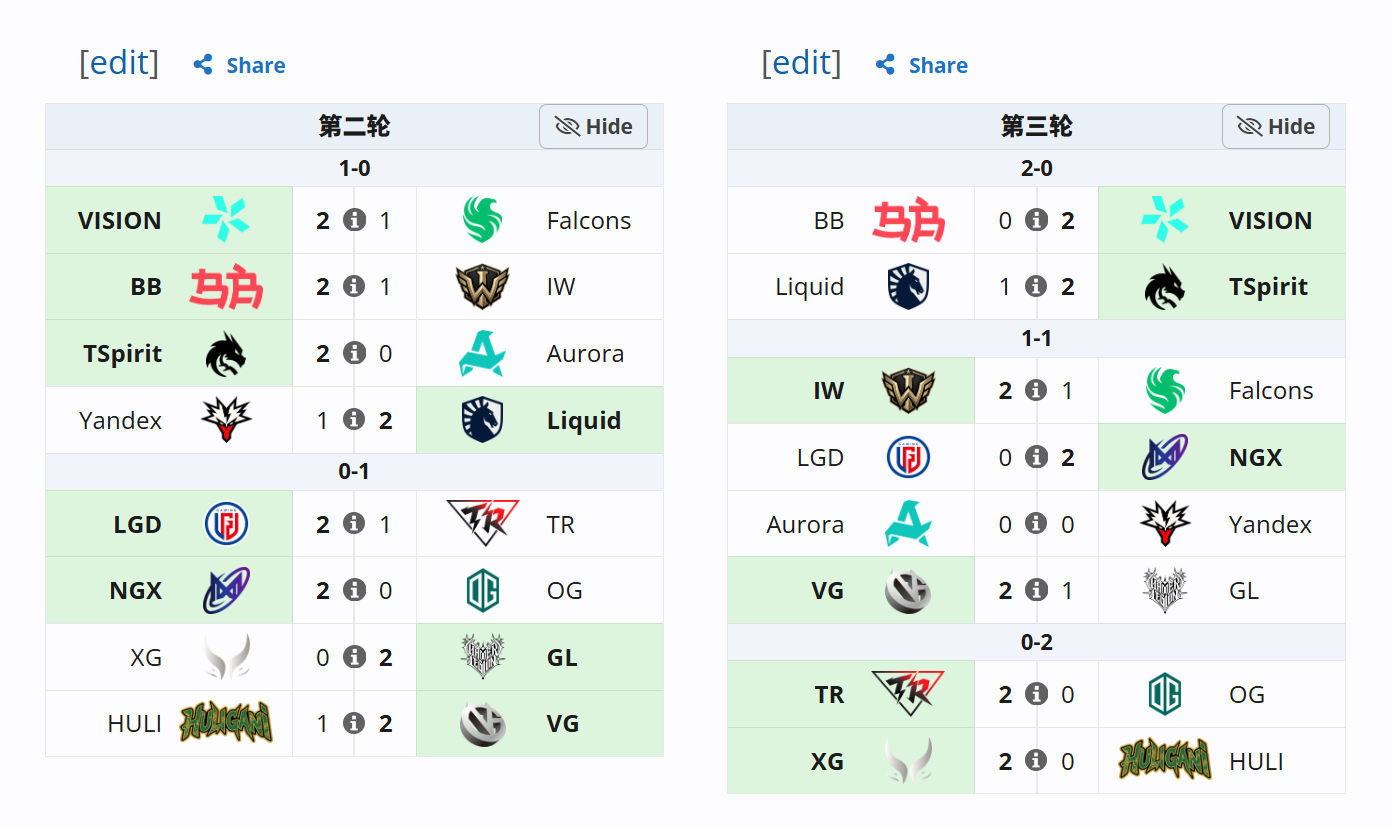Click the TR logo in 第二轮

[483, 523]
